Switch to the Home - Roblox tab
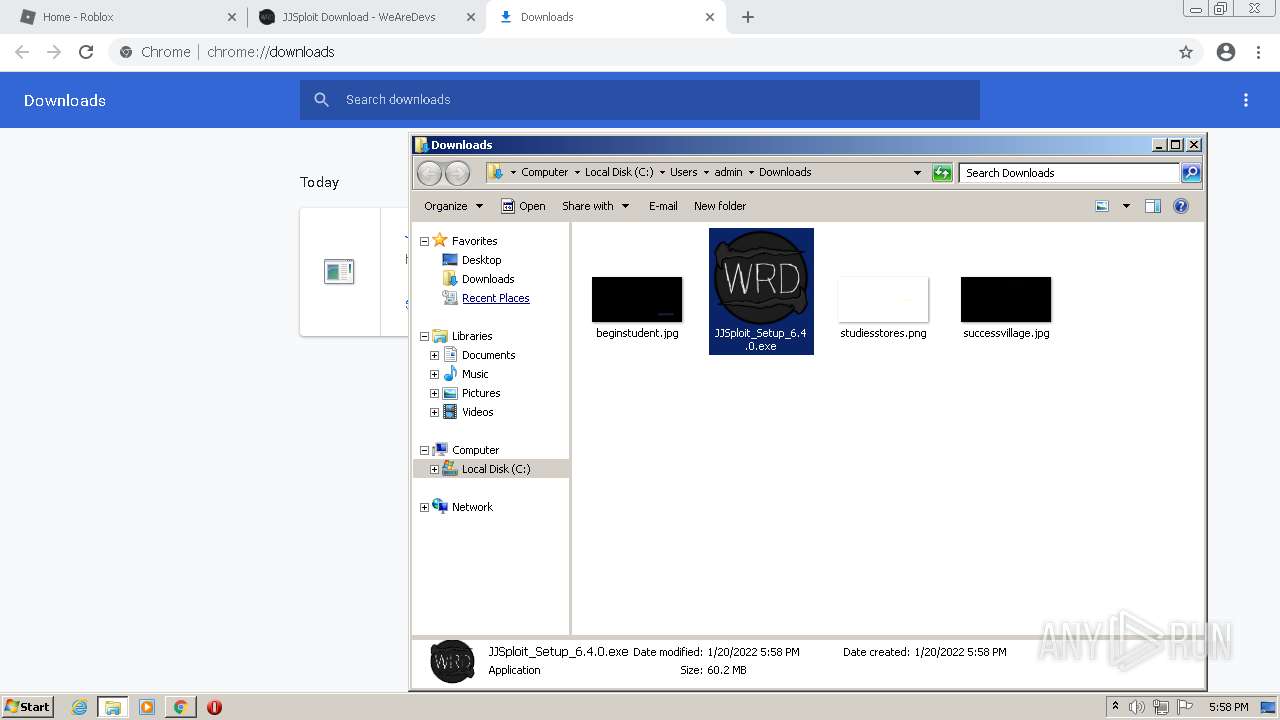Screen dimensions: 1280x720 [x=124, y=17]
